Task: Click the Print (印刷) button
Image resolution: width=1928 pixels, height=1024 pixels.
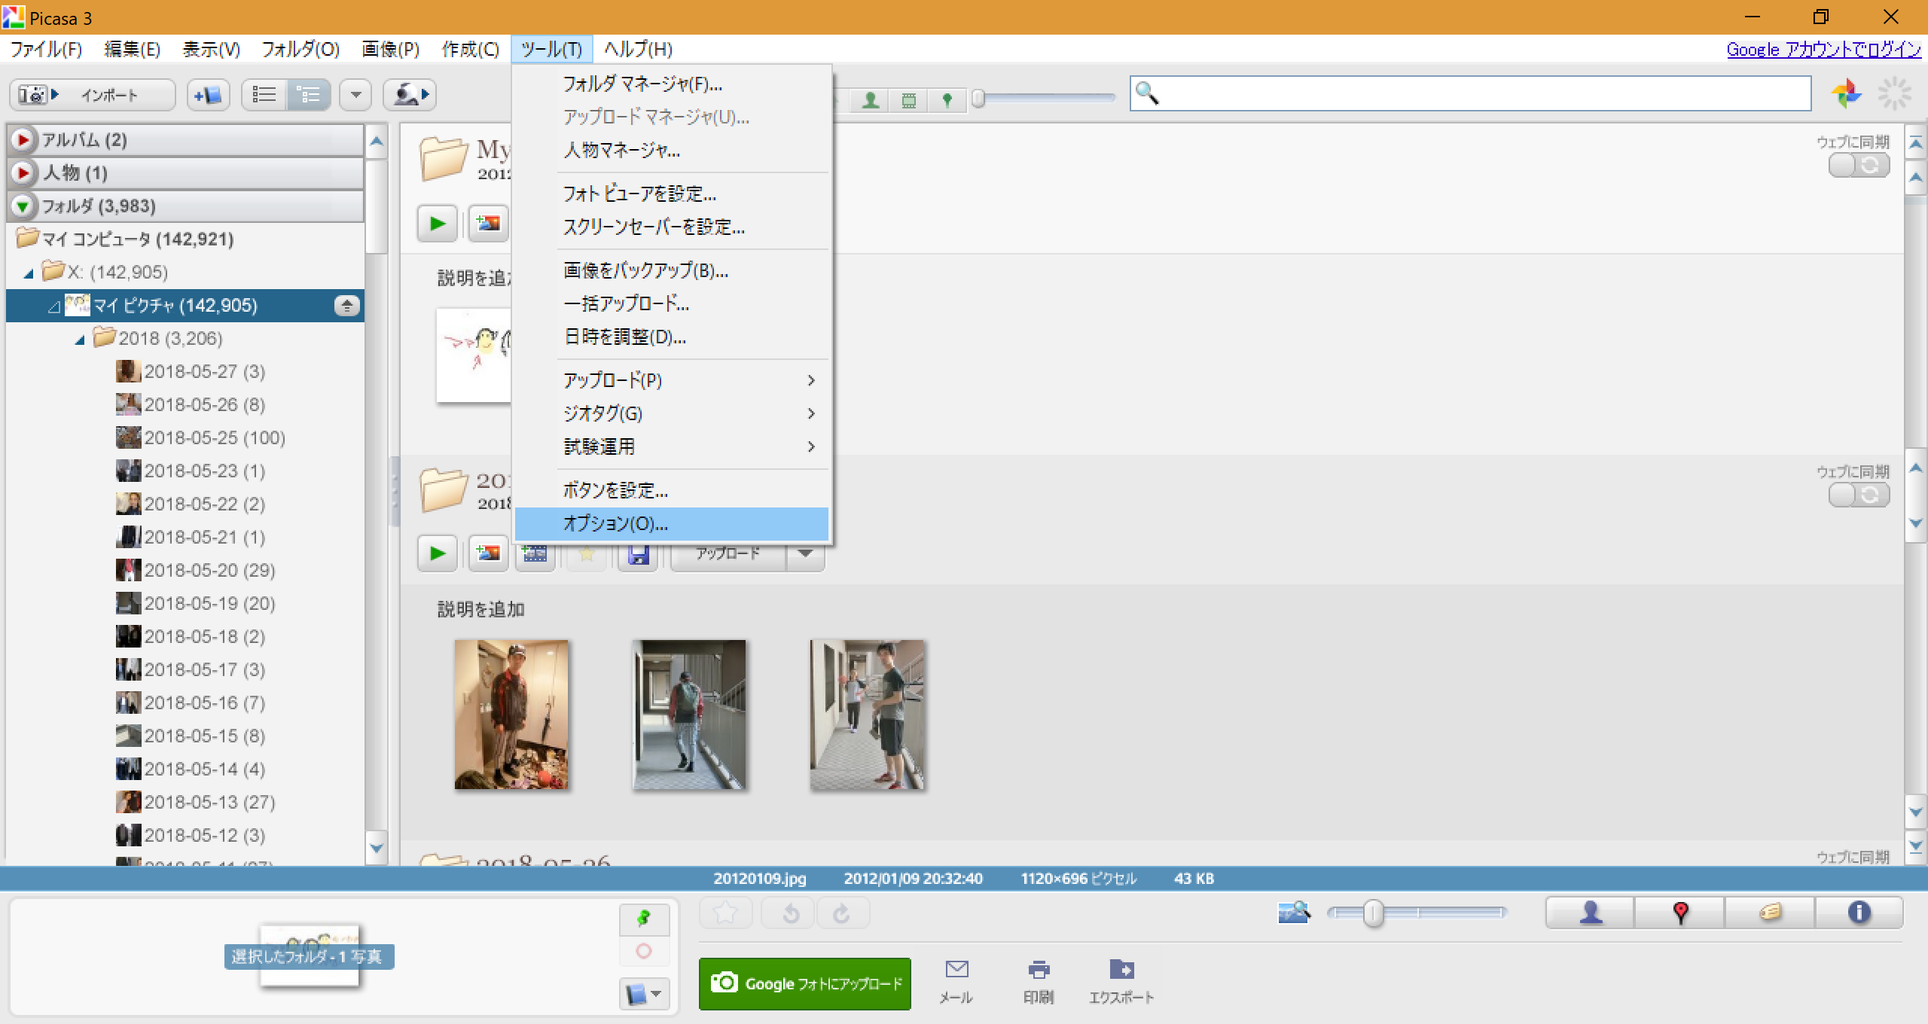Action: click(x=1038, y=982)
